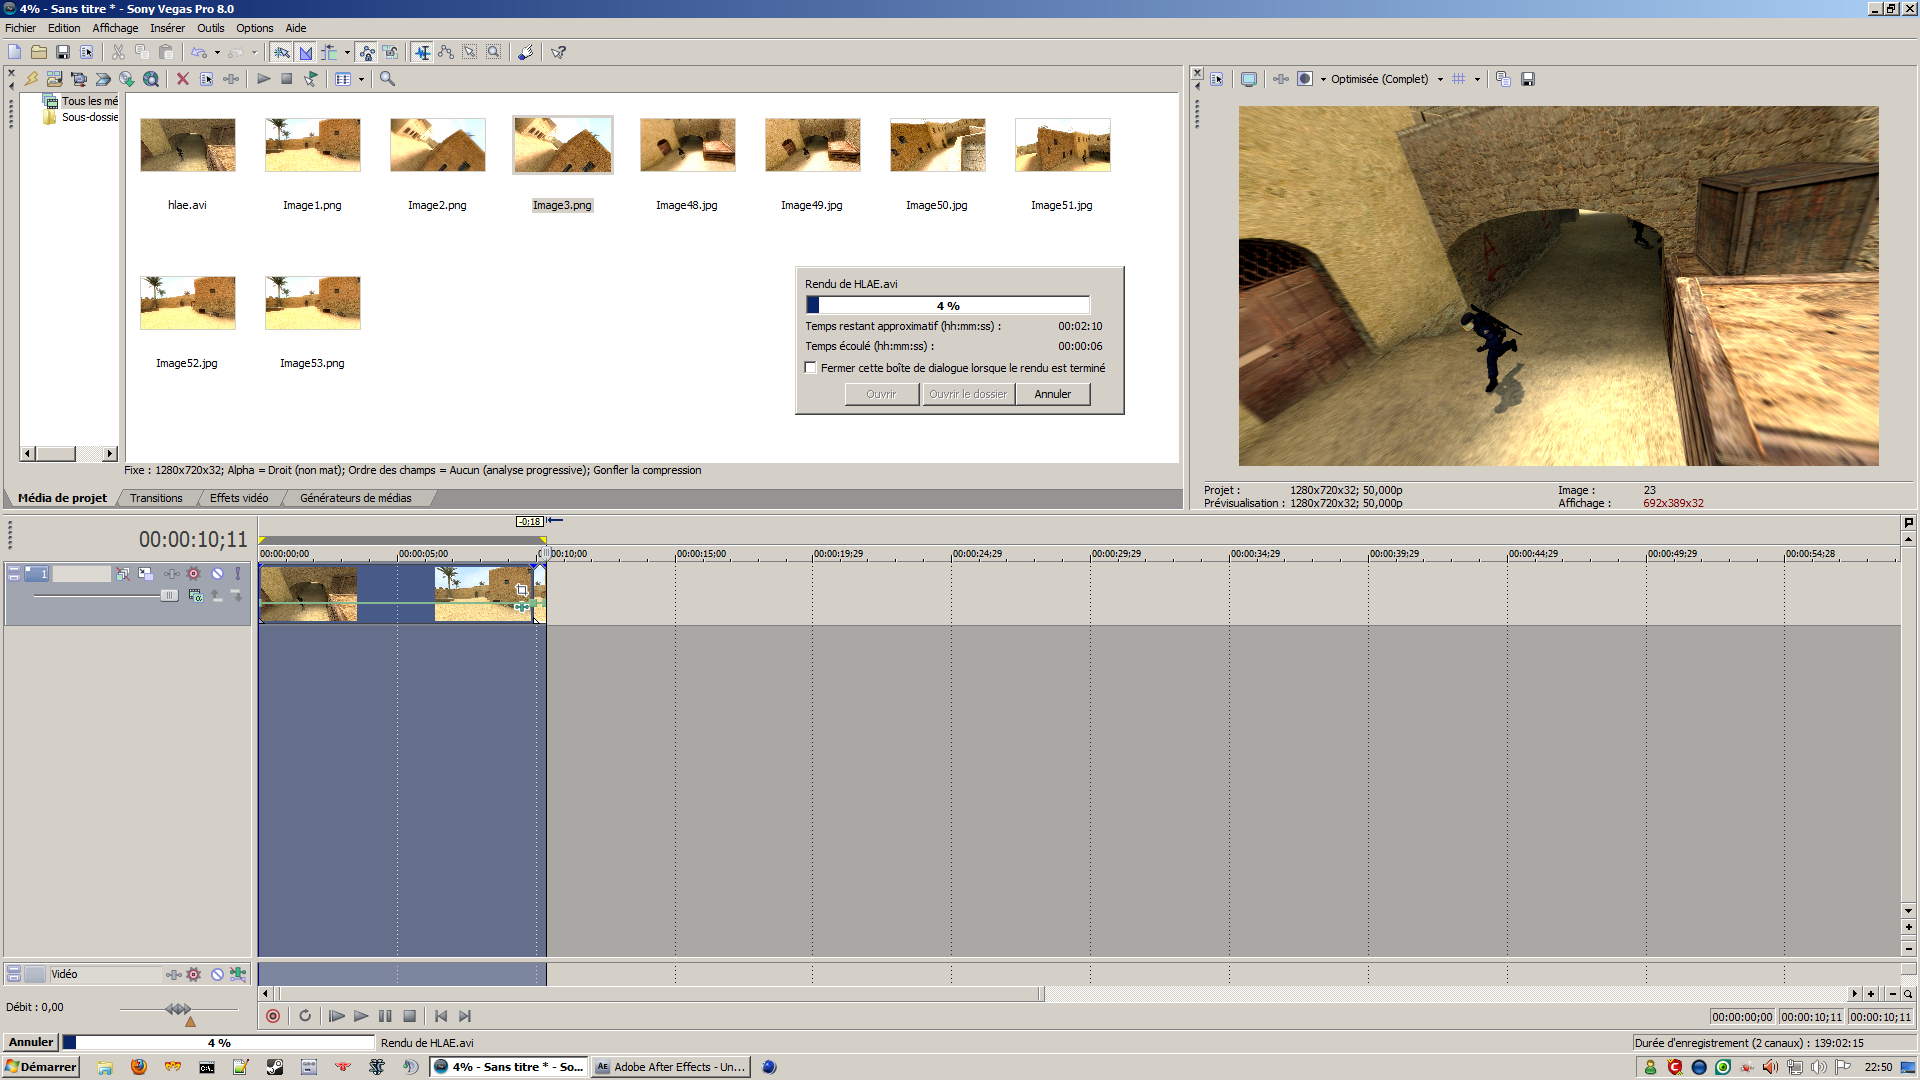Toggle the Automatic Crossfades icon
The width and height of the screenshot is (1920, 1080).
tap(306, 52)
